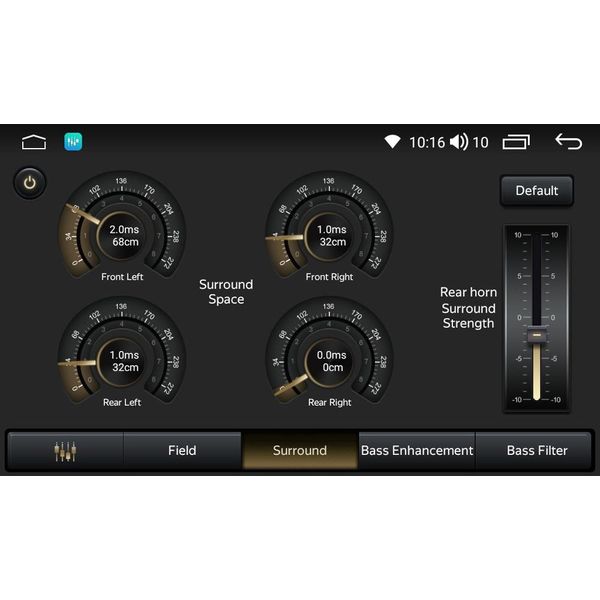
Task: Tap the home icon in status bar
Action: (34, 142)
